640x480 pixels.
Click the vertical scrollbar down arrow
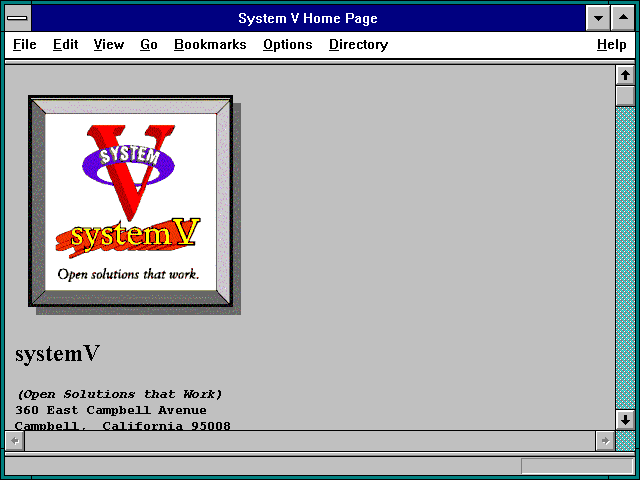coord(625,420)
